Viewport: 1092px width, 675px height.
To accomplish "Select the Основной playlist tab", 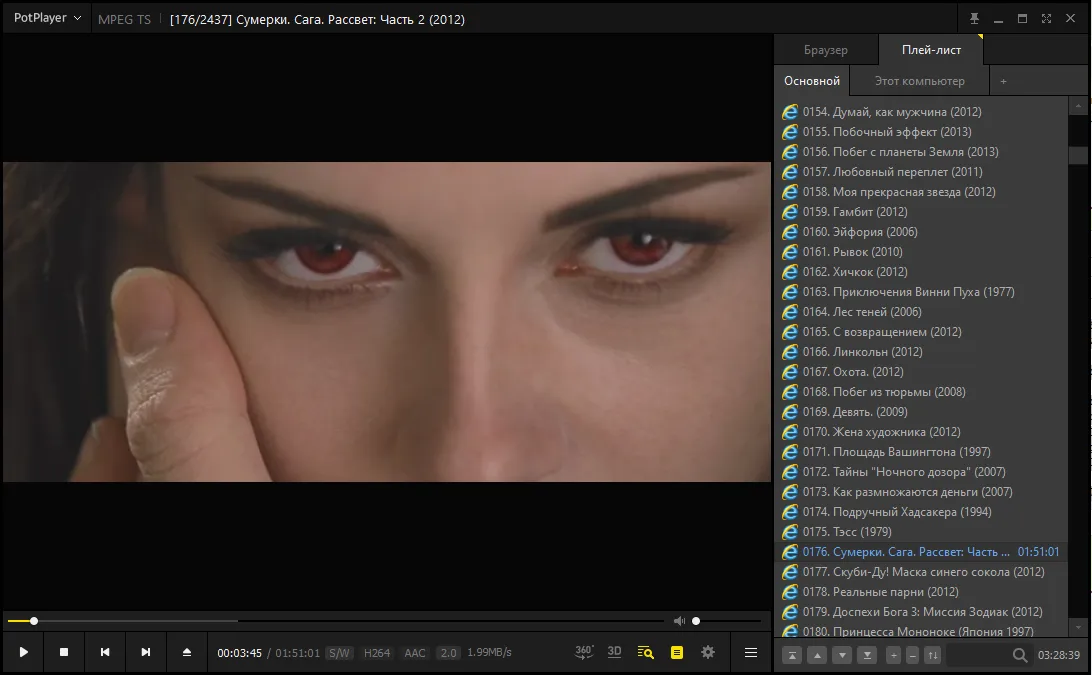I will click(x=812, y=81).
